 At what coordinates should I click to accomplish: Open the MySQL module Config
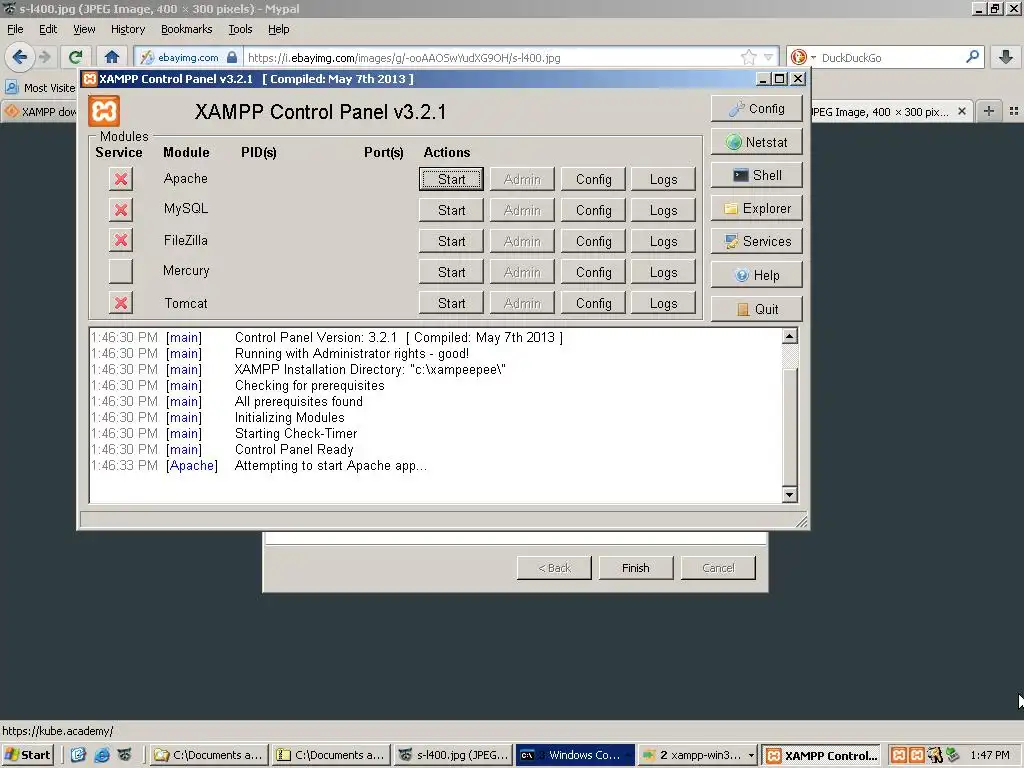593,210
